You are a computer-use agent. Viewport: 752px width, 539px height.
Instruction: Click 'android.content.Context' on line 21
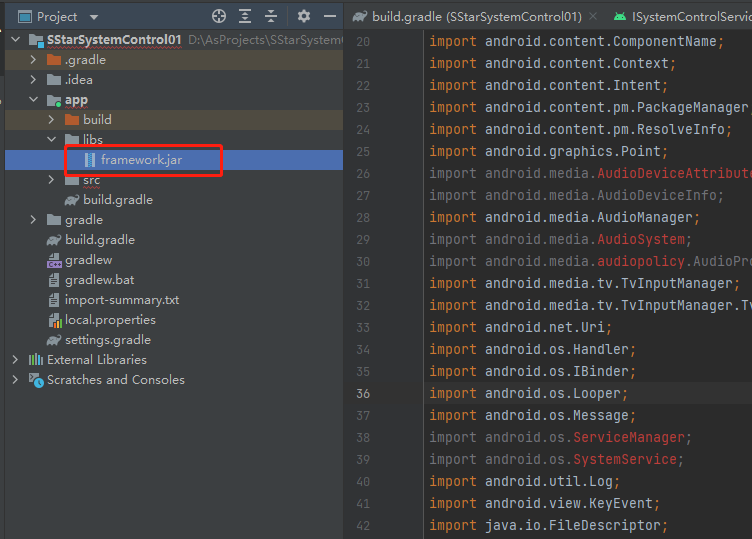577,63
